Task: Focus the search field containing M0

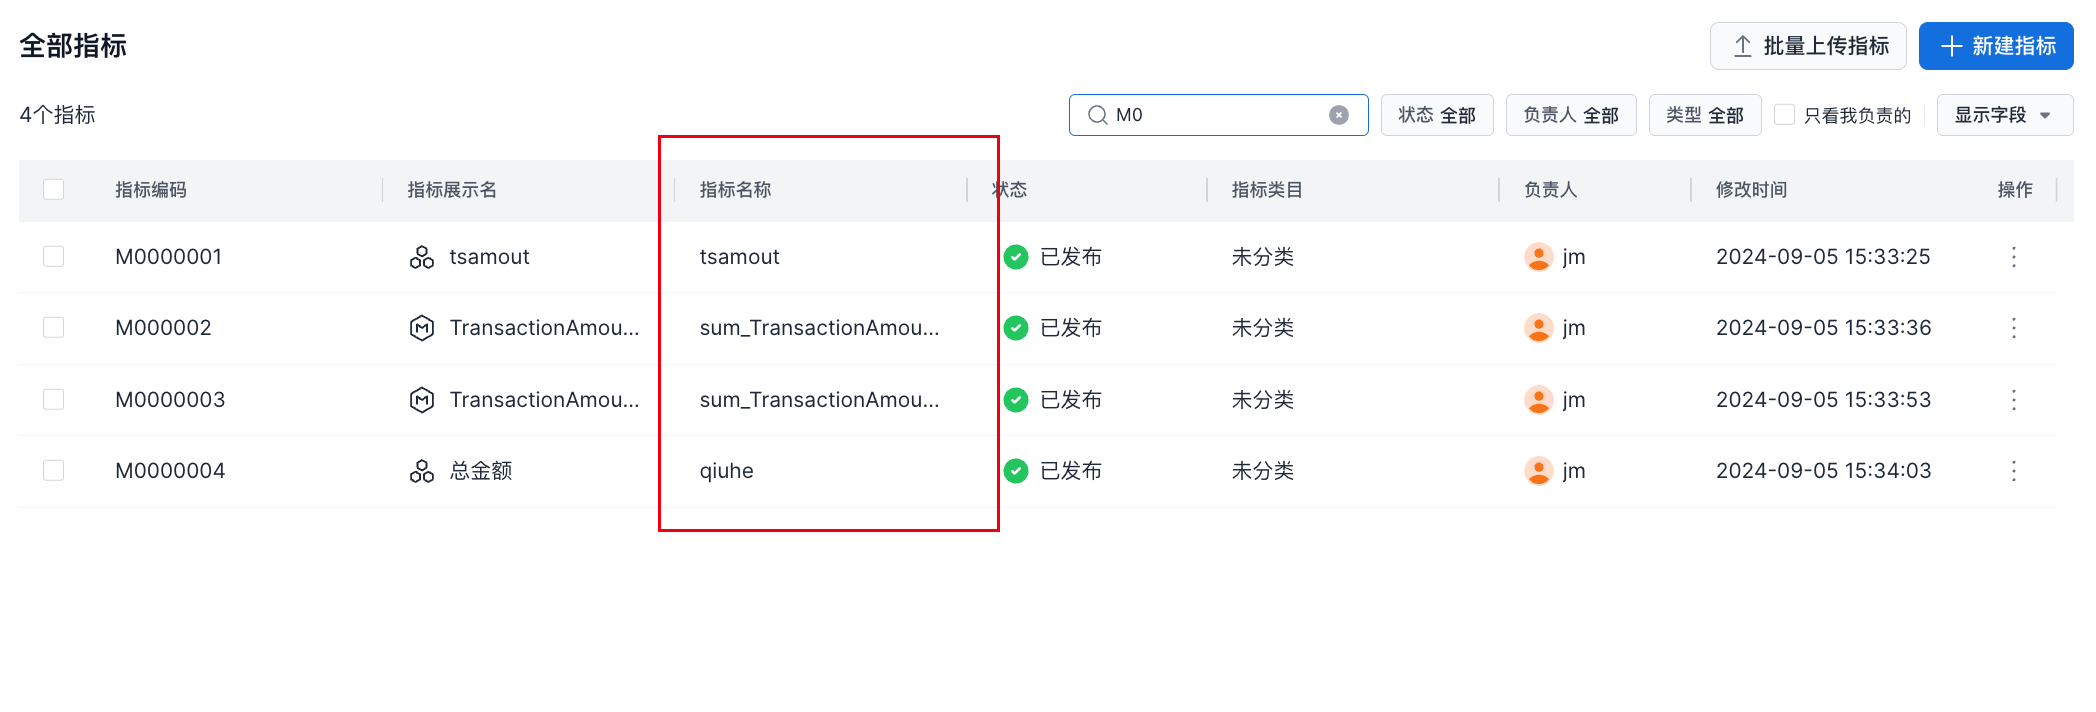Action: pos(1220,115)
